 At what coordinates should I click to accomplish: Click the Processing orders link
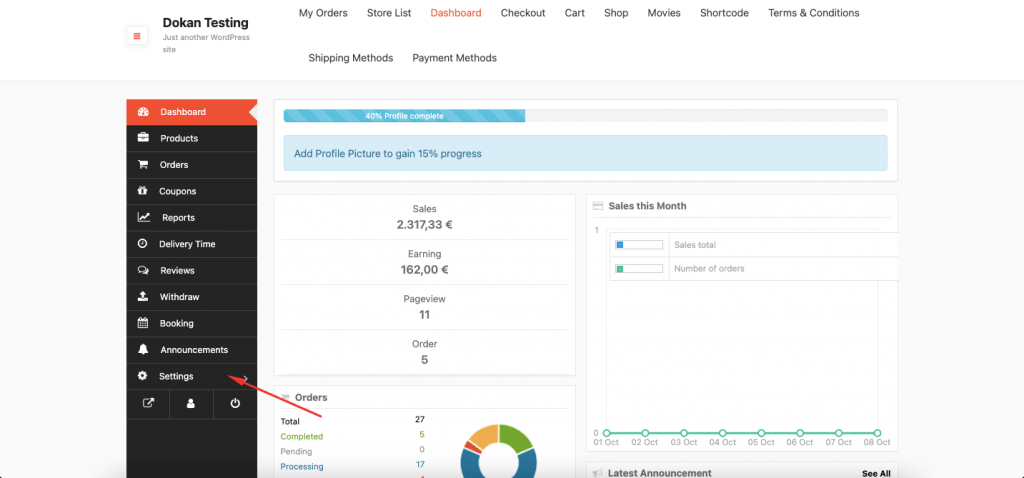301,466
